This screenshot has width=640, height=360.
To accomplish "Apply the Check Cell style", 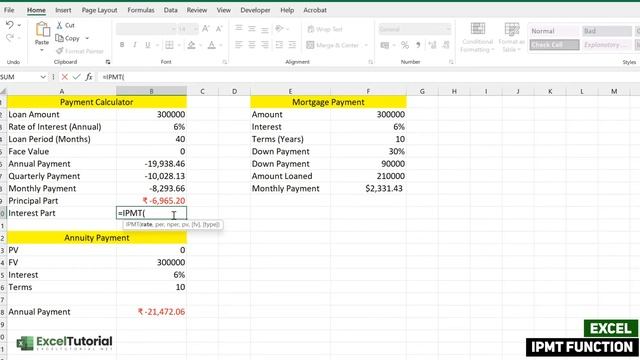I will (x=554, y=44).
